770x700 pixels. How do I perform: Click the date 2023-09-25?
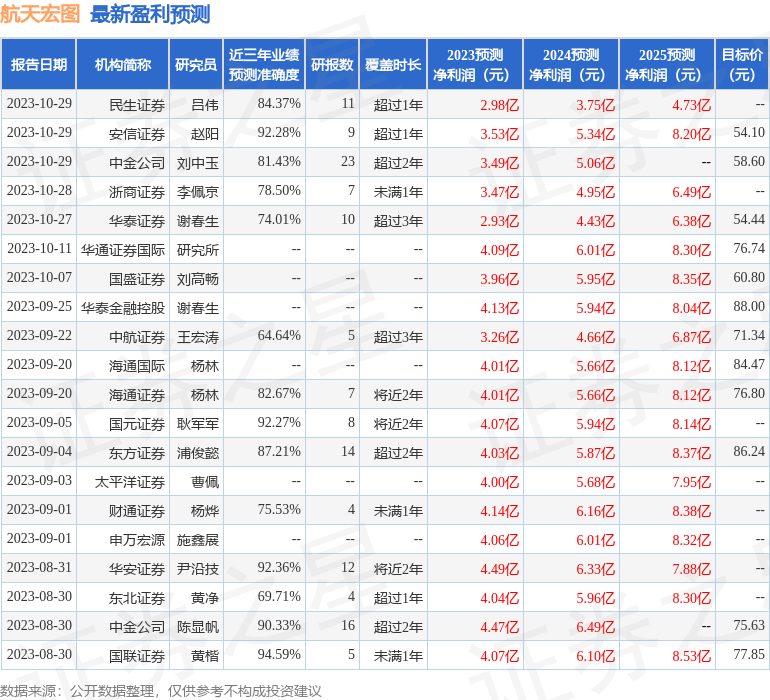coord(39,307)
